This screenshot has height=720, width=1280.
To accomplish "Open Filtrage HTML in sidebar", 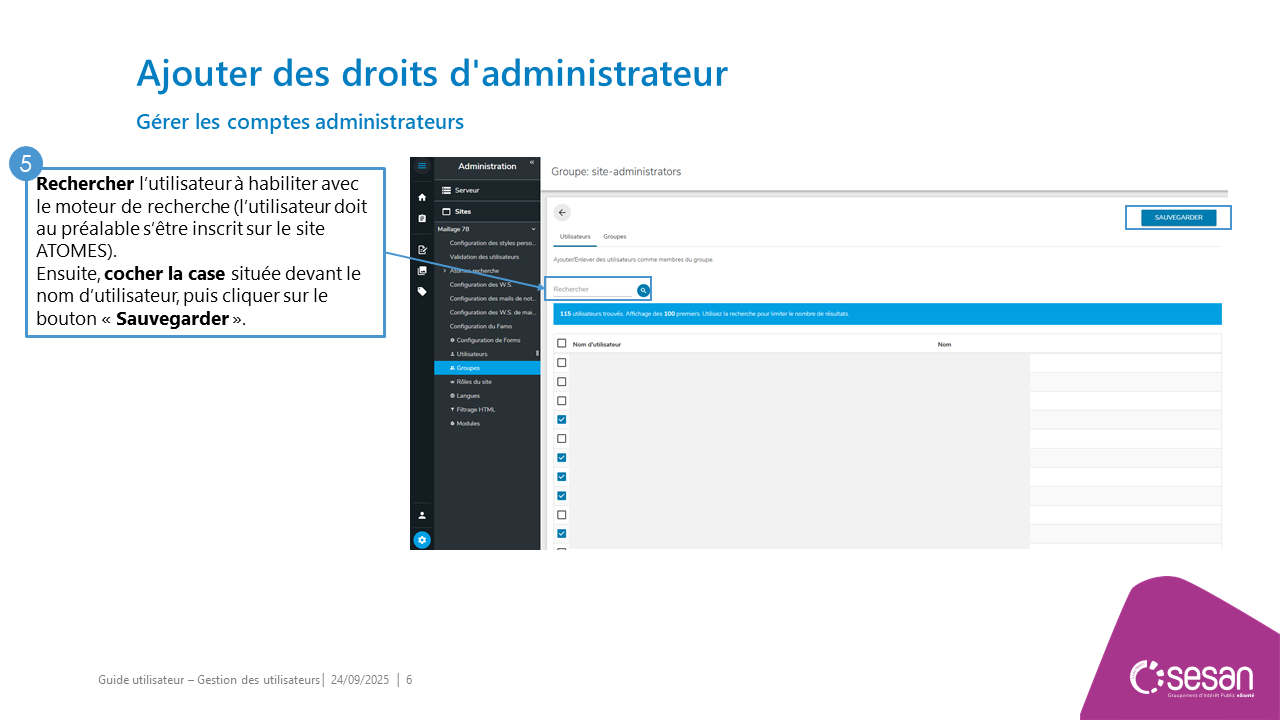I will tap(475, 410).
